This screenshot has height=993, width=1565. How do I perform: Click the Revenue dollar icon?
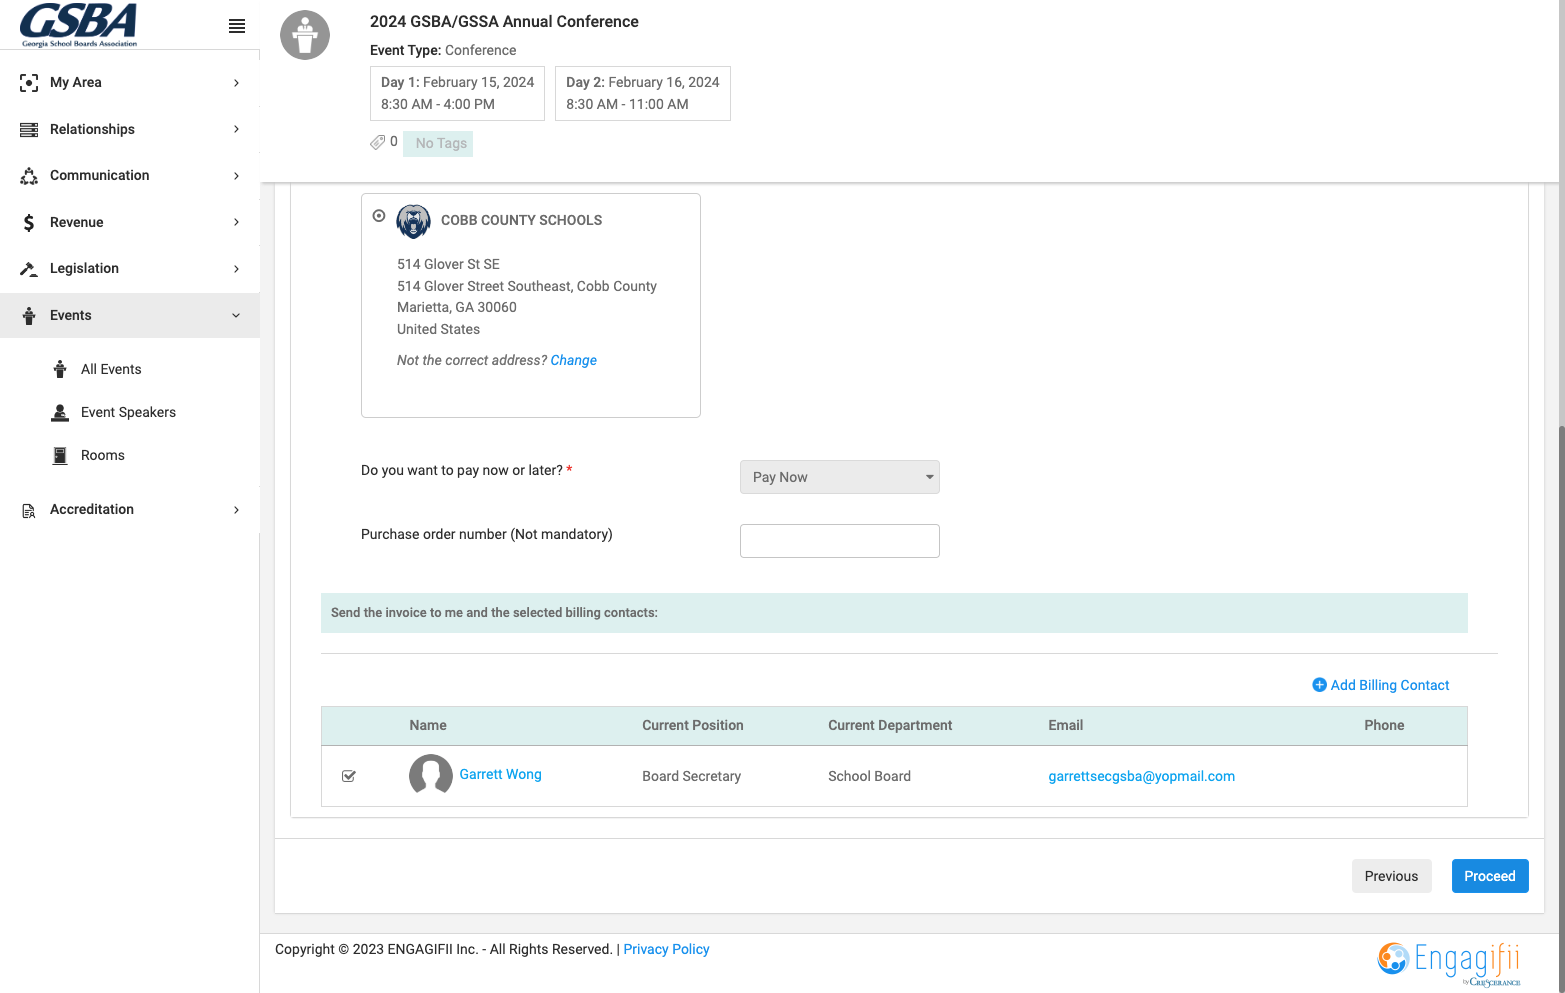[x=29, y=223]
